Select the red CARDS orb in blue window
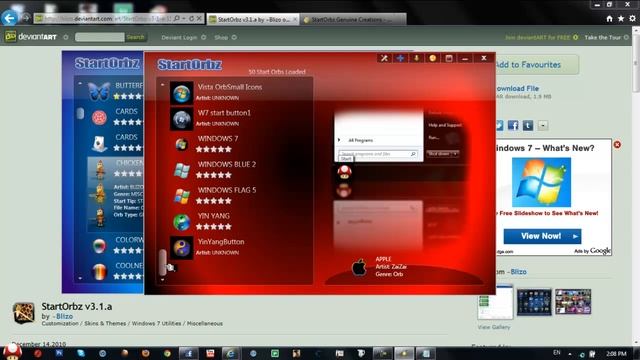This screenshot has height=360, width=640. [x=99, y=117]
